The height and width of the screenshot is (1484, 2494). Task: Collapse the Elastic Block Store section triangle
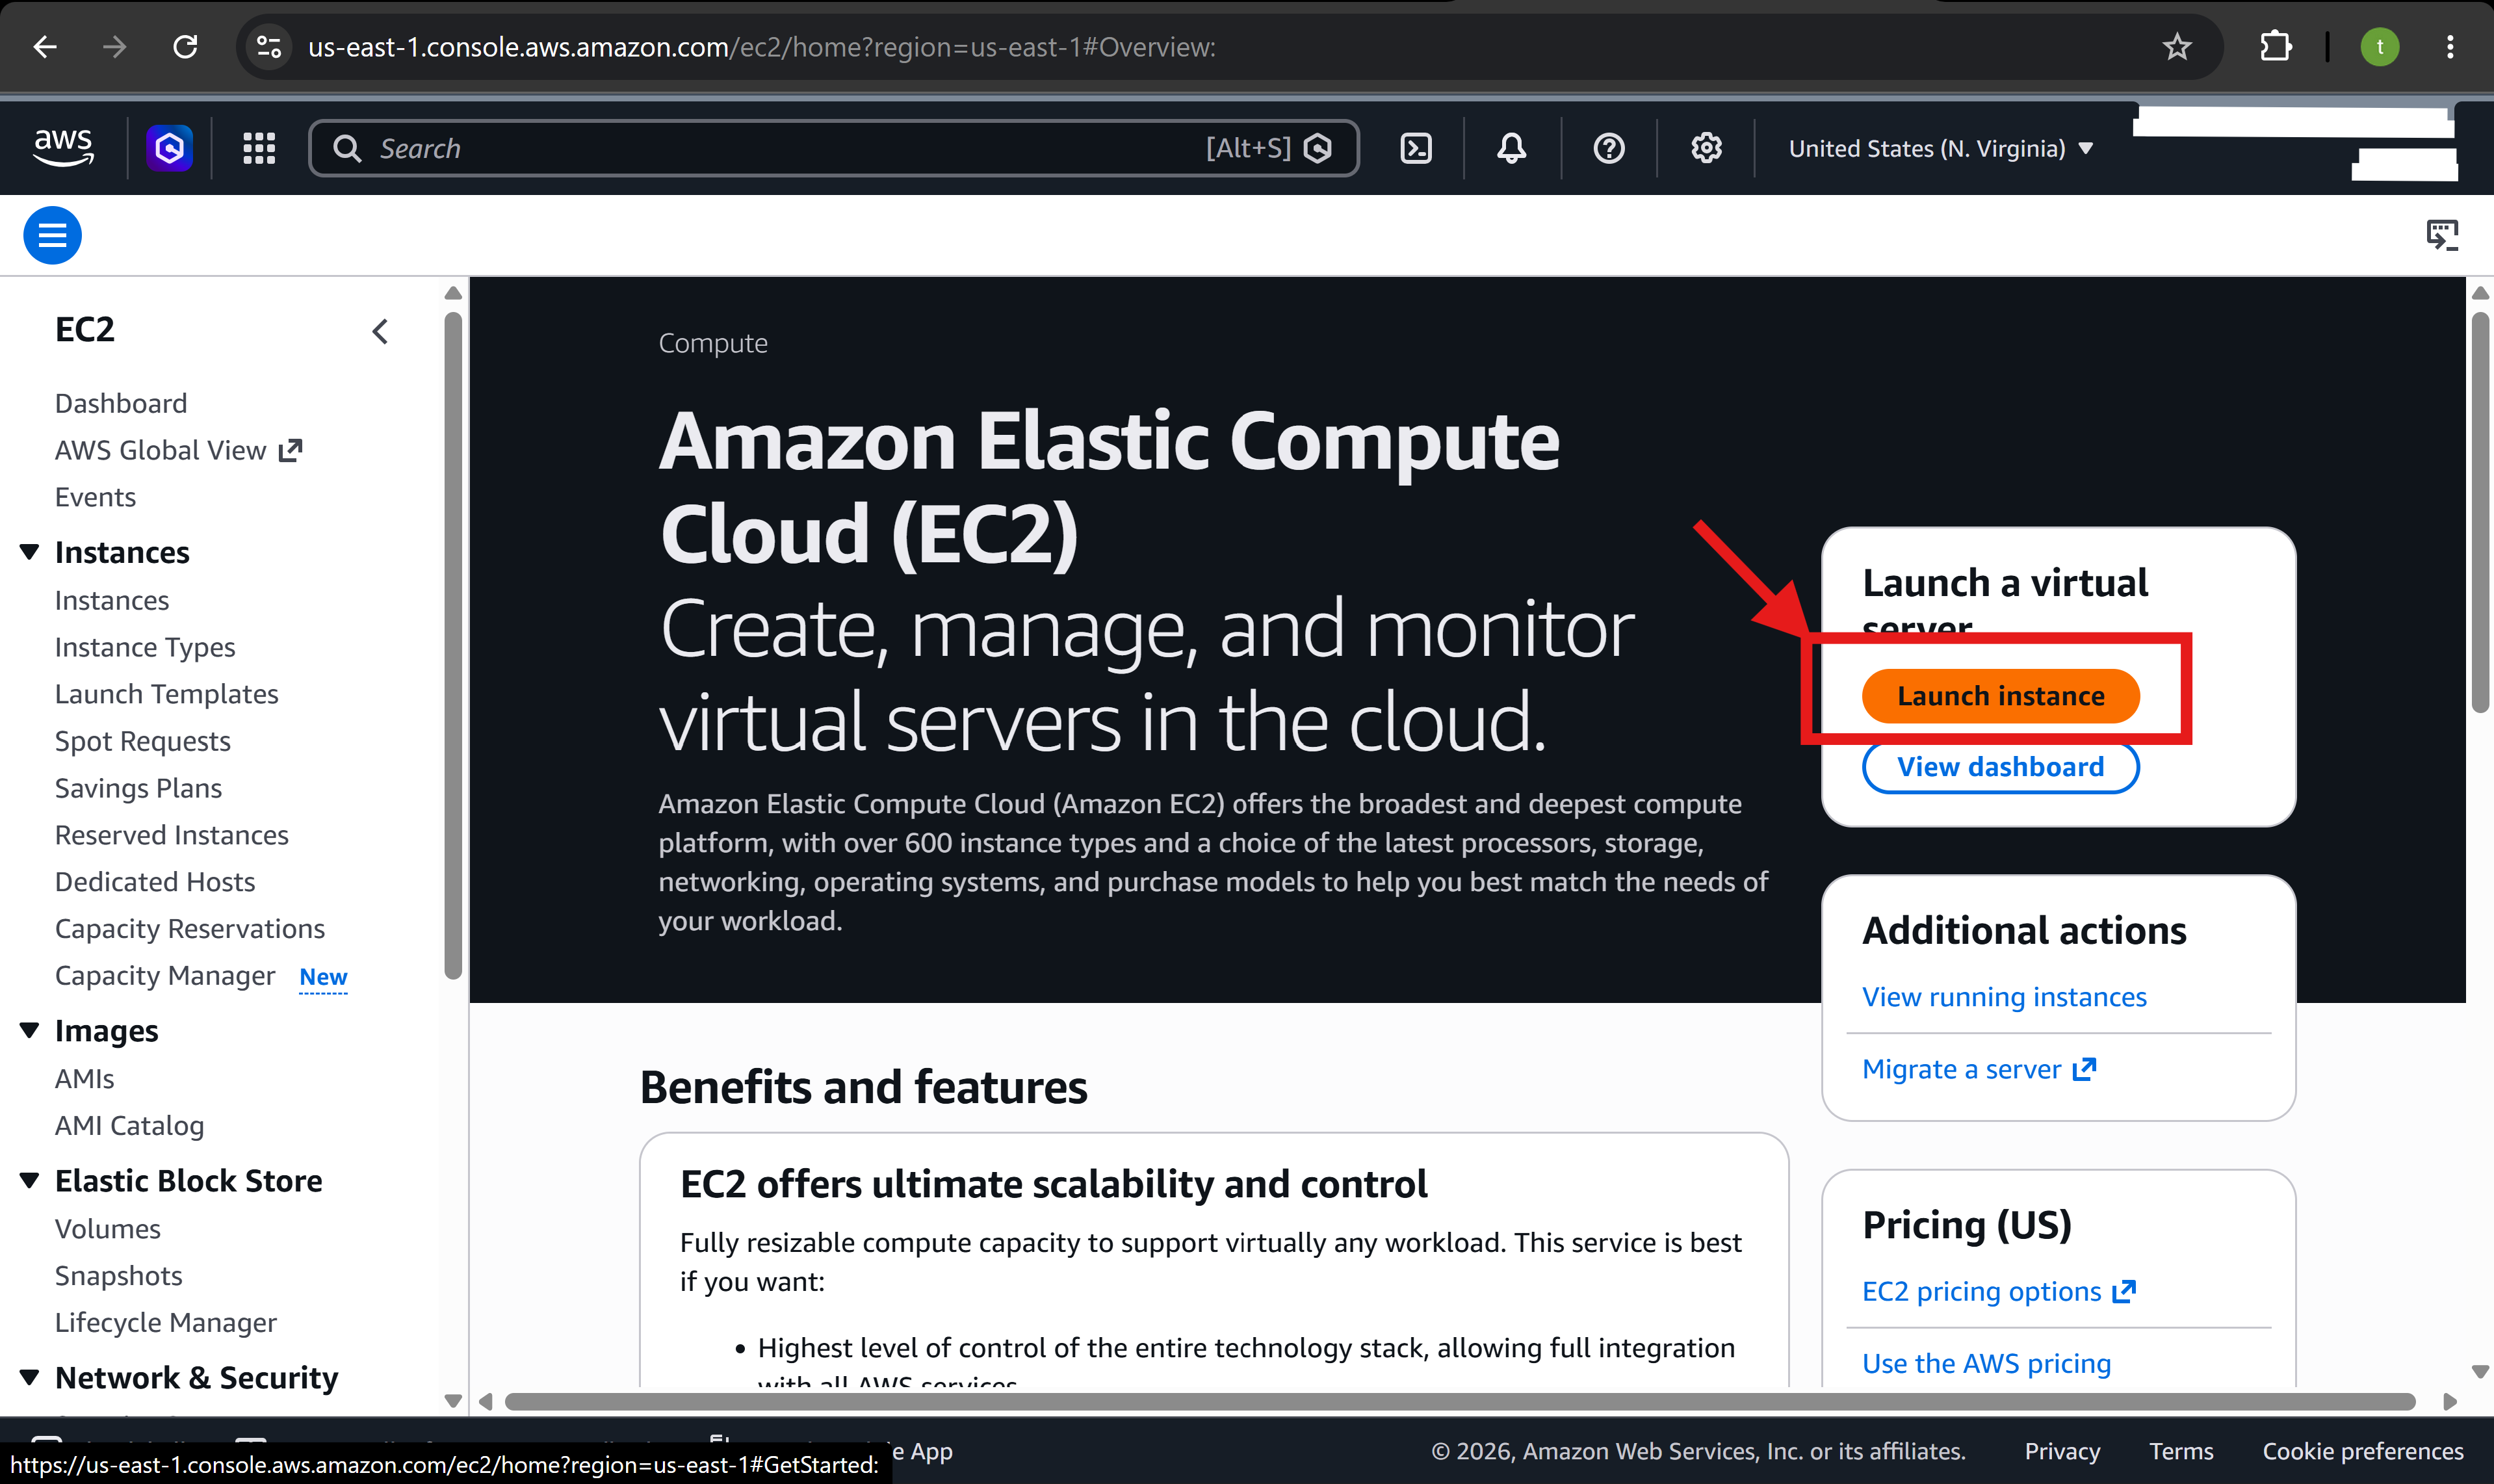[30, 1180]
